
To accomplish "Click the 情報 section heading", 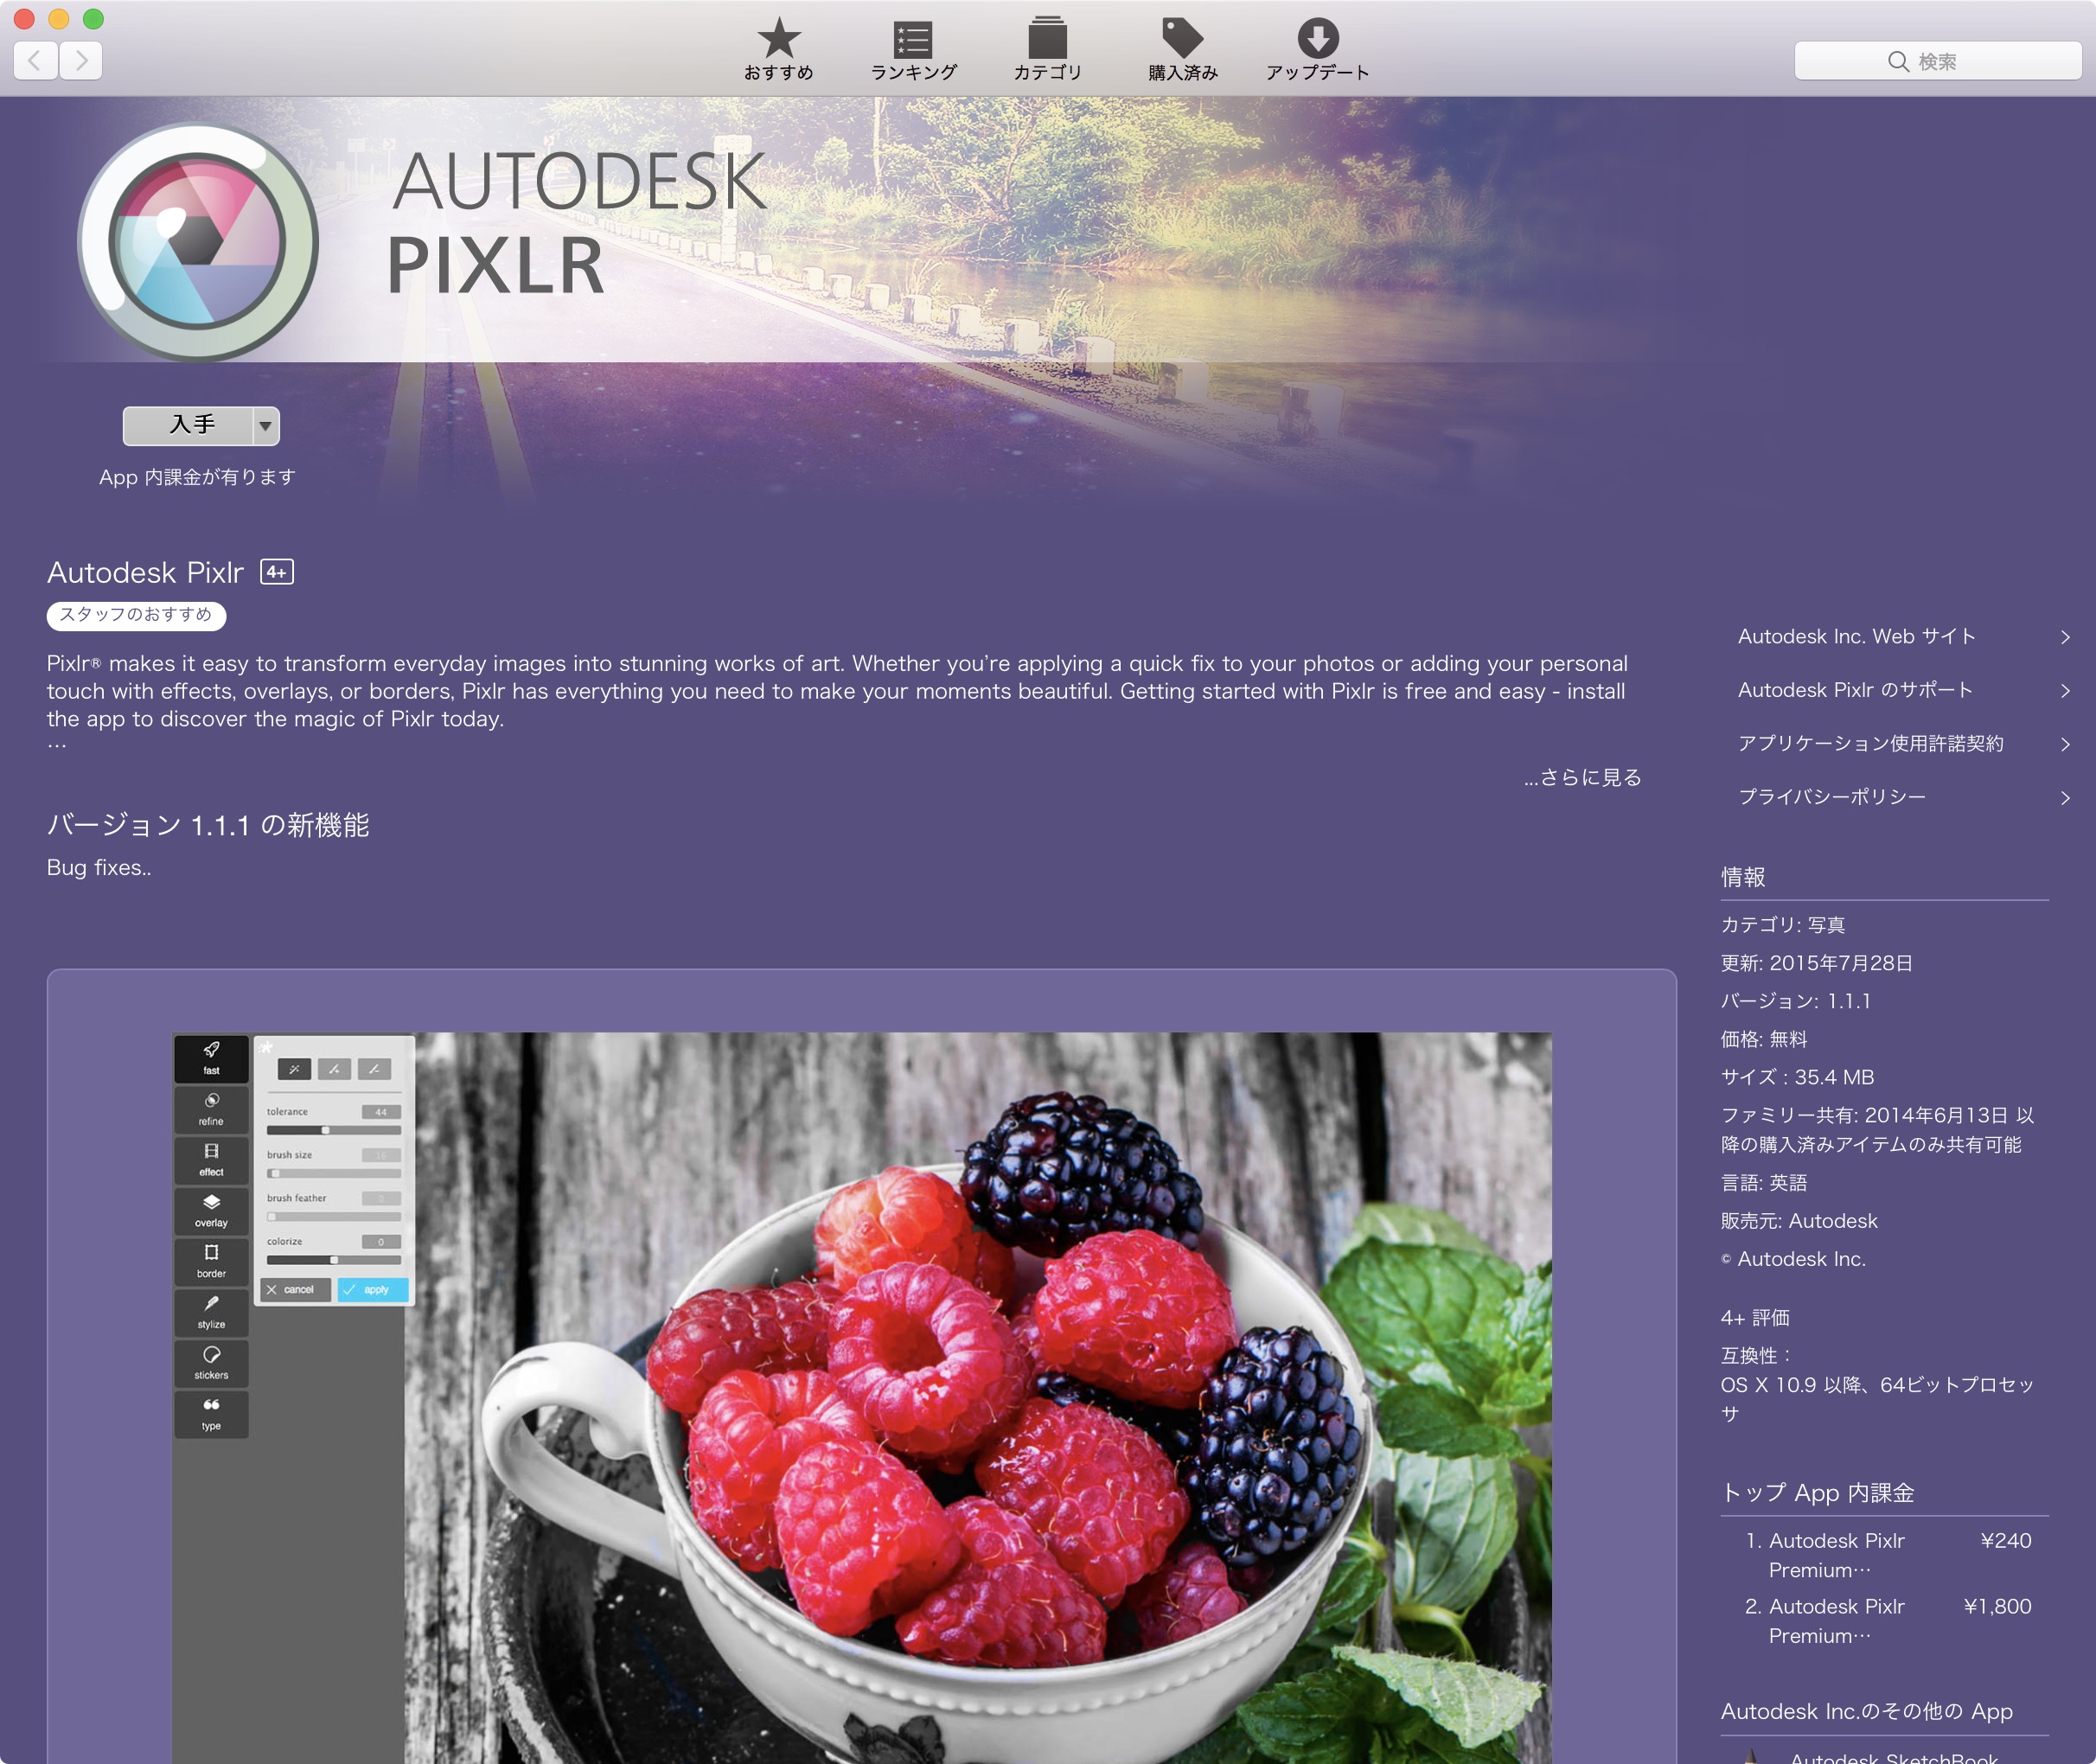I will click(x=1743, y=877).
